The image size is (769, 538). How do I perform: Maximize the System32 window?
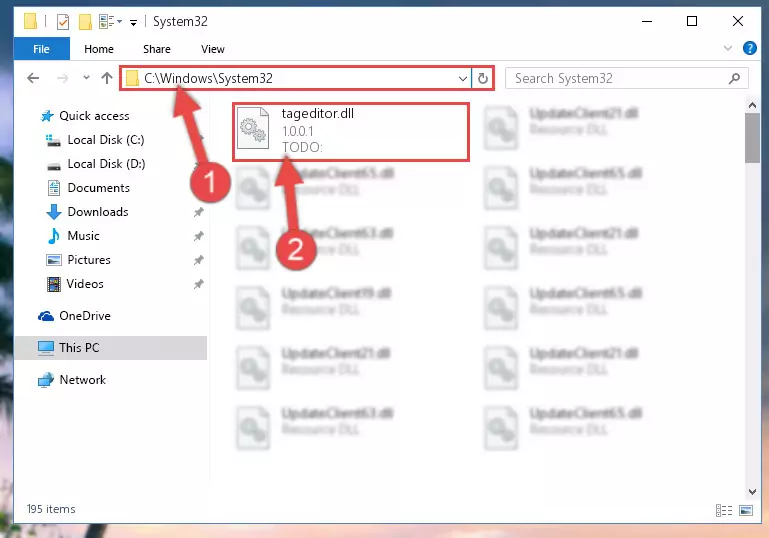click(692, 21)
